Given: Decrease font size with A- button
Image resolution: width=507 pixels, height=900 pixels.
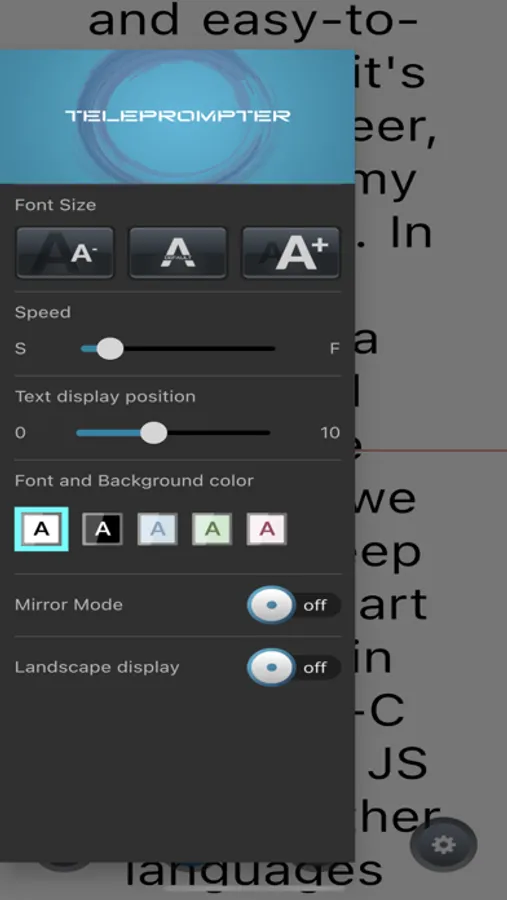Looking at the screenshot, I should [65, 253].
